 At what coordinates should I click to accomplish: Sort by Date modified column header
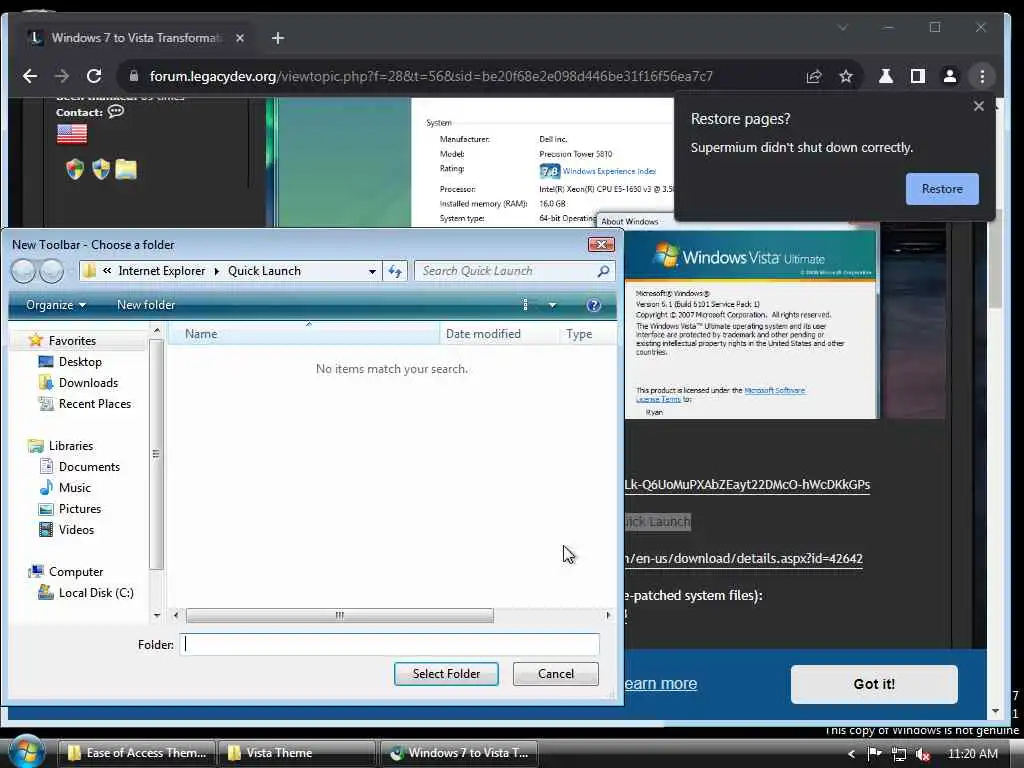point(499,334)
